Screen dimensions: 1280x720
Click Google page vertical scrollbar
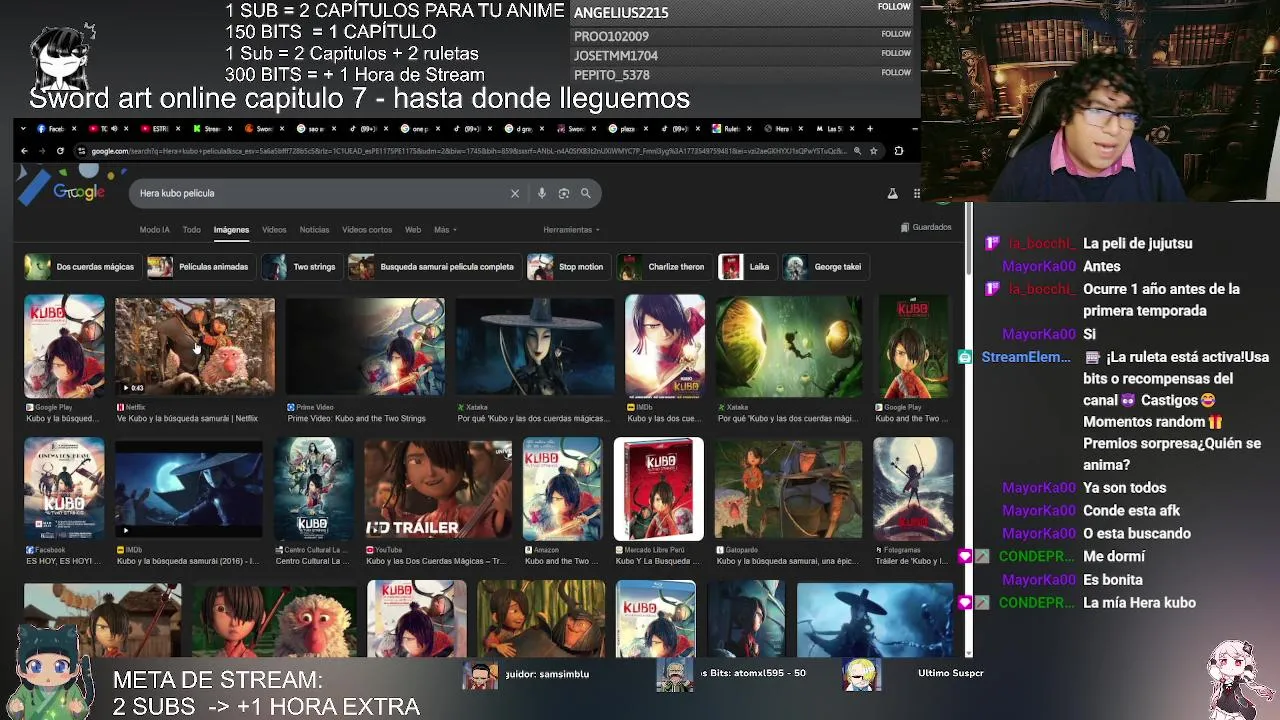click(967, 240)
